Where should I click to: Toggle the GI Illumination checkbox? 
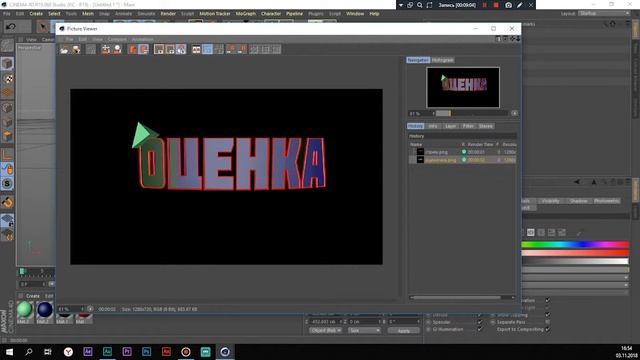pyautogui.click(x=480, y=329)
